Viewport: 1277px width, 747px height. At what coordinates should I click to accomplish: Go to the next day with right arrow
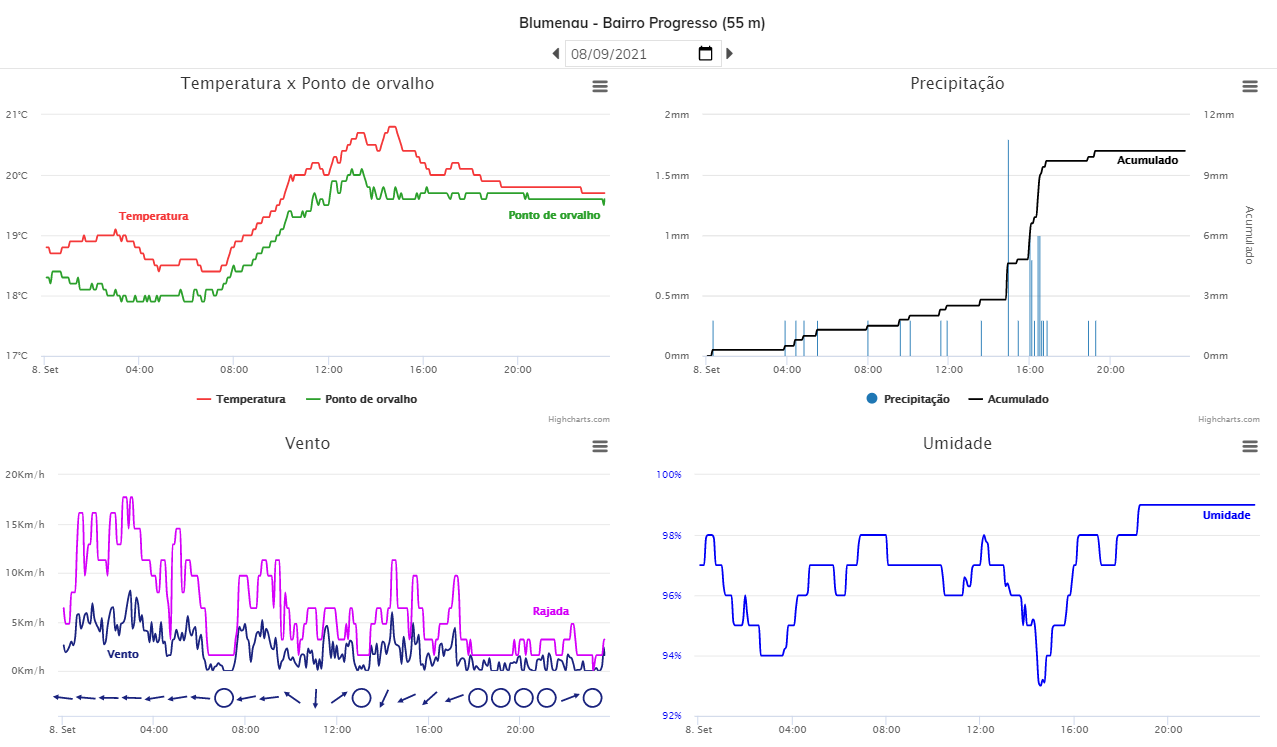[x=729, y=53]
